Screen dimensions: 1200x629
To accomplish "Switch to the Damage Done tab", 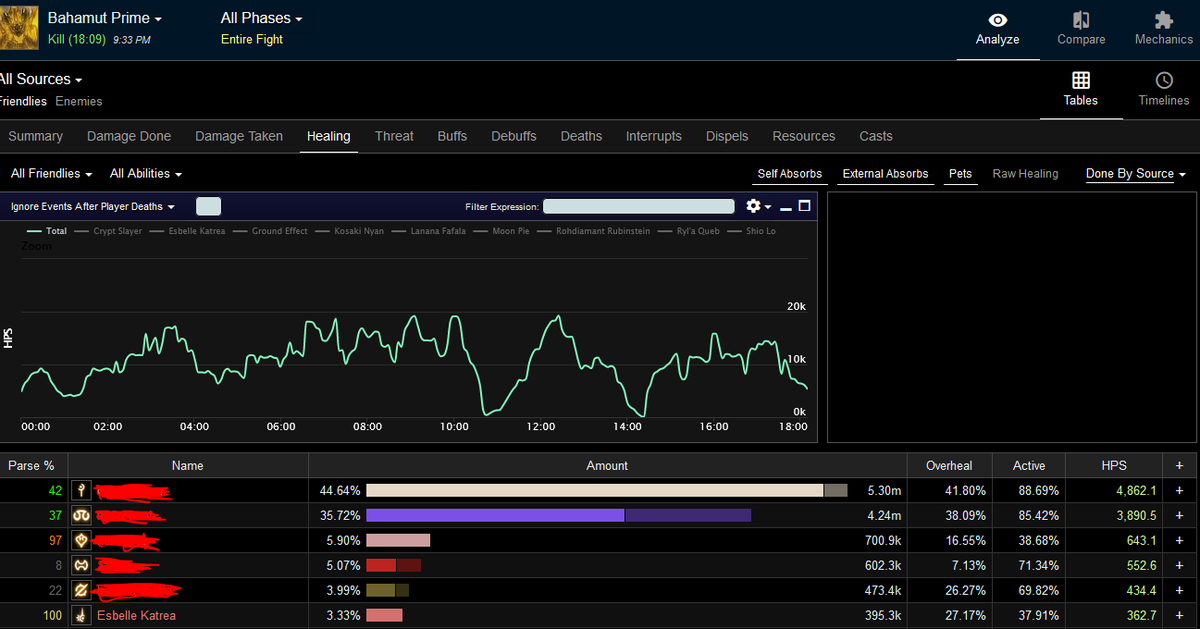I will tap(129, 136).
